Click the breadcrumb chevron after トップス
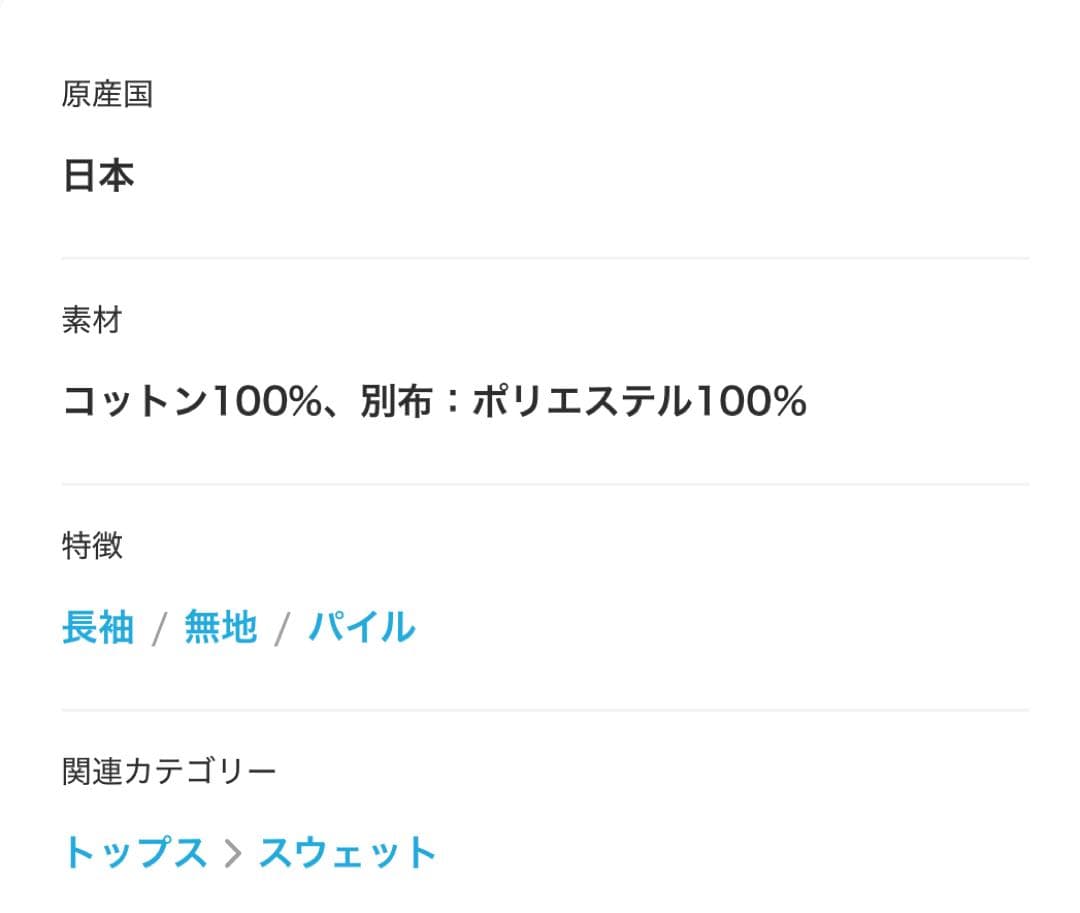The width and height of the screenshot is (1080, 913). point(233,854)
